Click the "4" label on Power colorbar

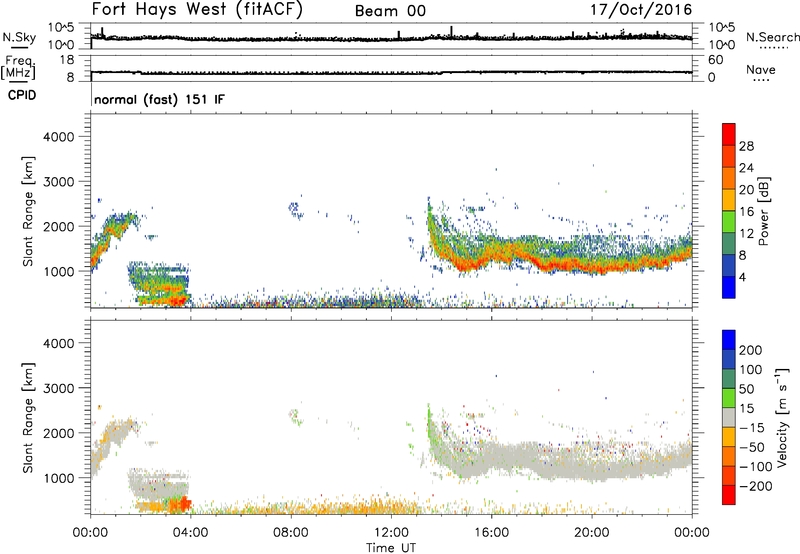(x=742, y=277)
